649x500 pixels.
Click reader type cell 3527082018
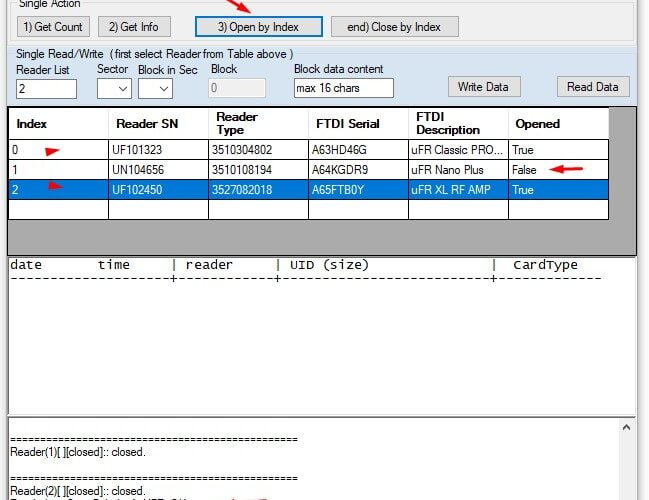point(258,190)
